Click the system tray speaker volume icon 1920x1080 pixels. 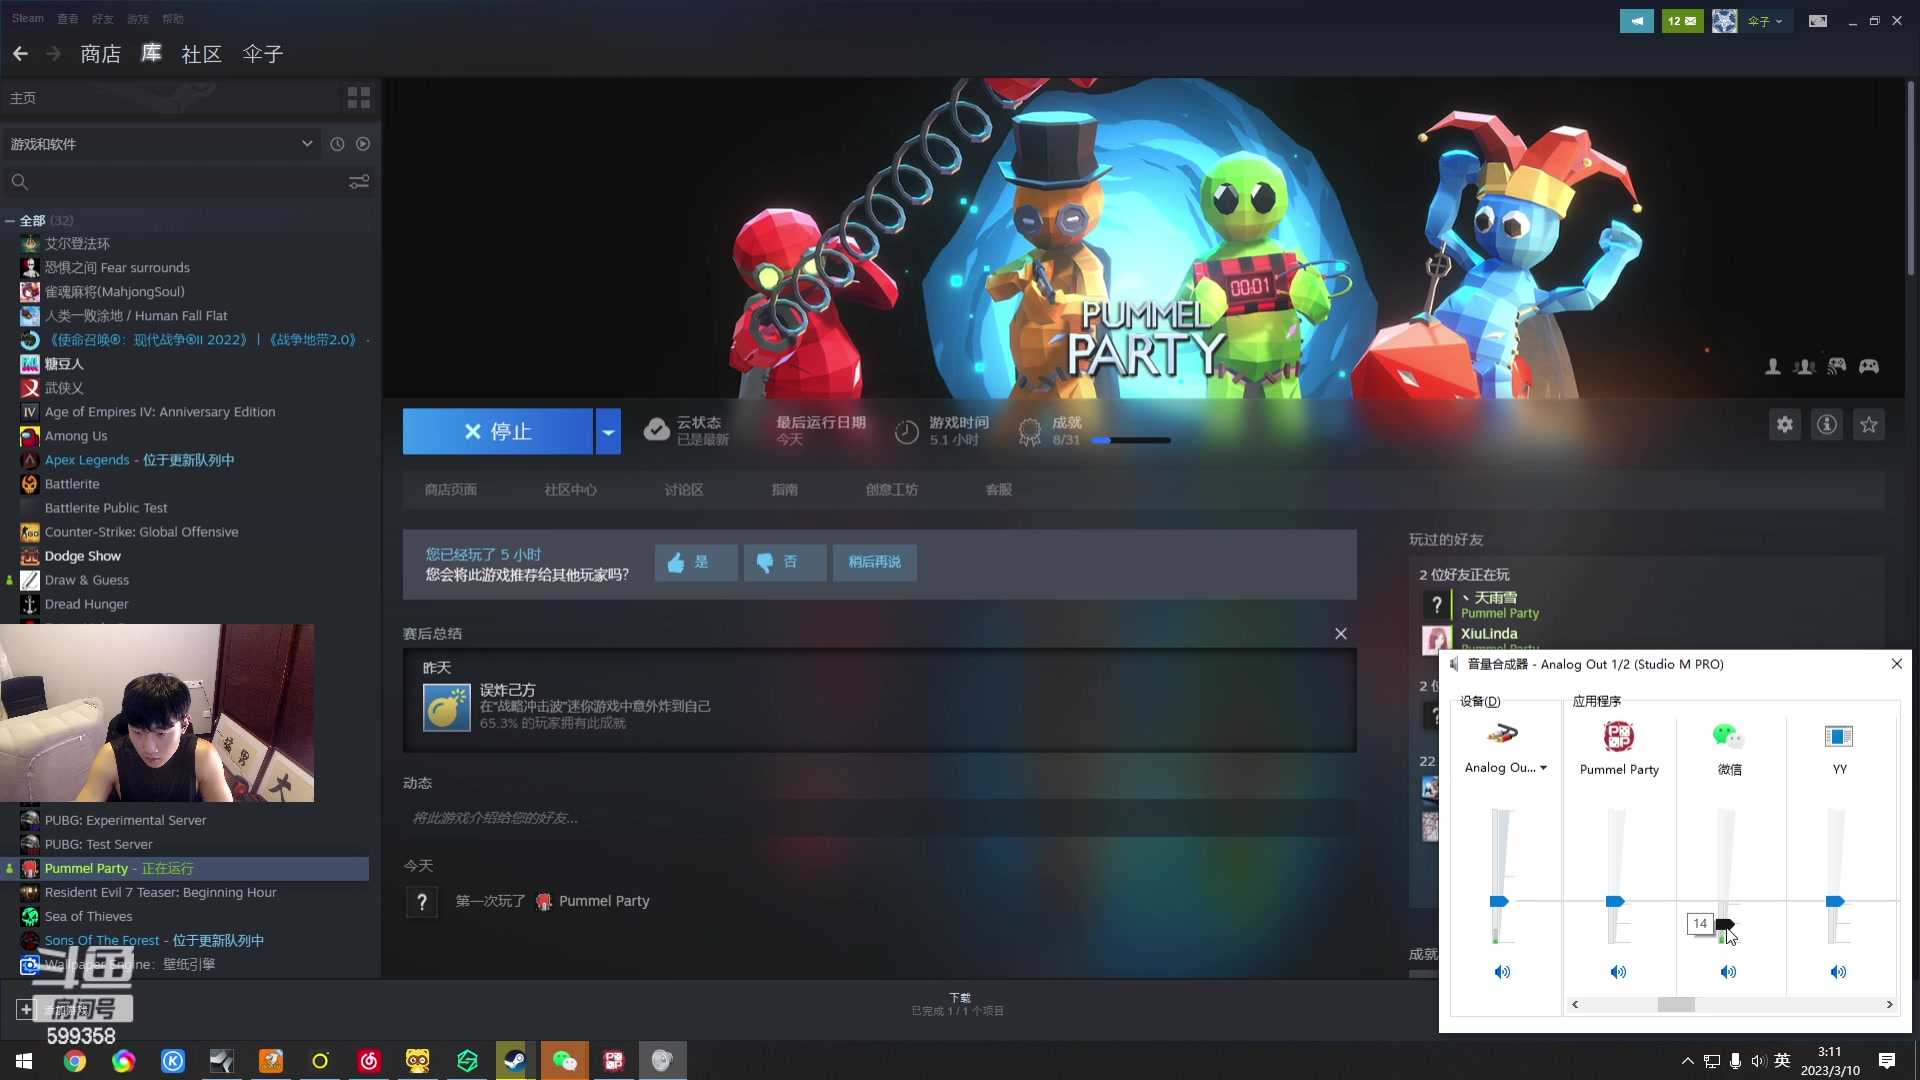click(x=1759, y=1061)
